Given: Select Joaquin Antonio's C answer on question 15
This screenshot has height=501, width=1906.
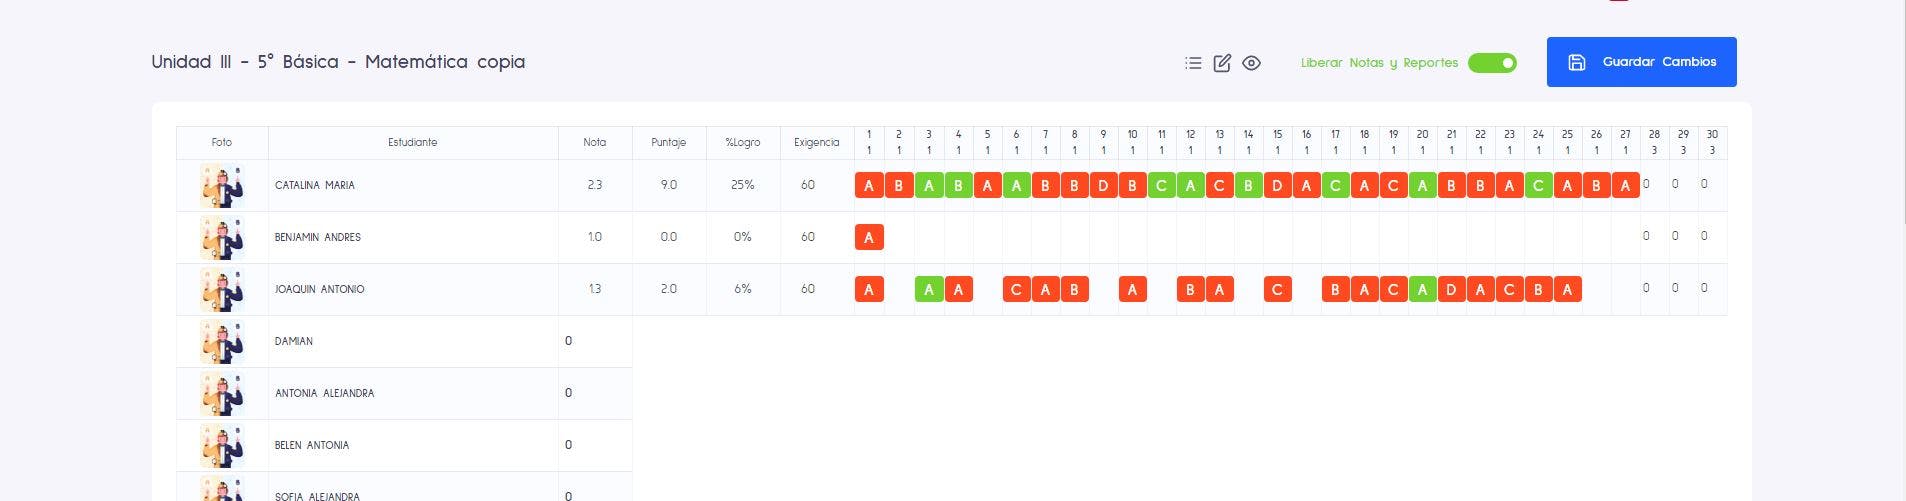Looking at the screenshot, I should [x=1277, y=289].
